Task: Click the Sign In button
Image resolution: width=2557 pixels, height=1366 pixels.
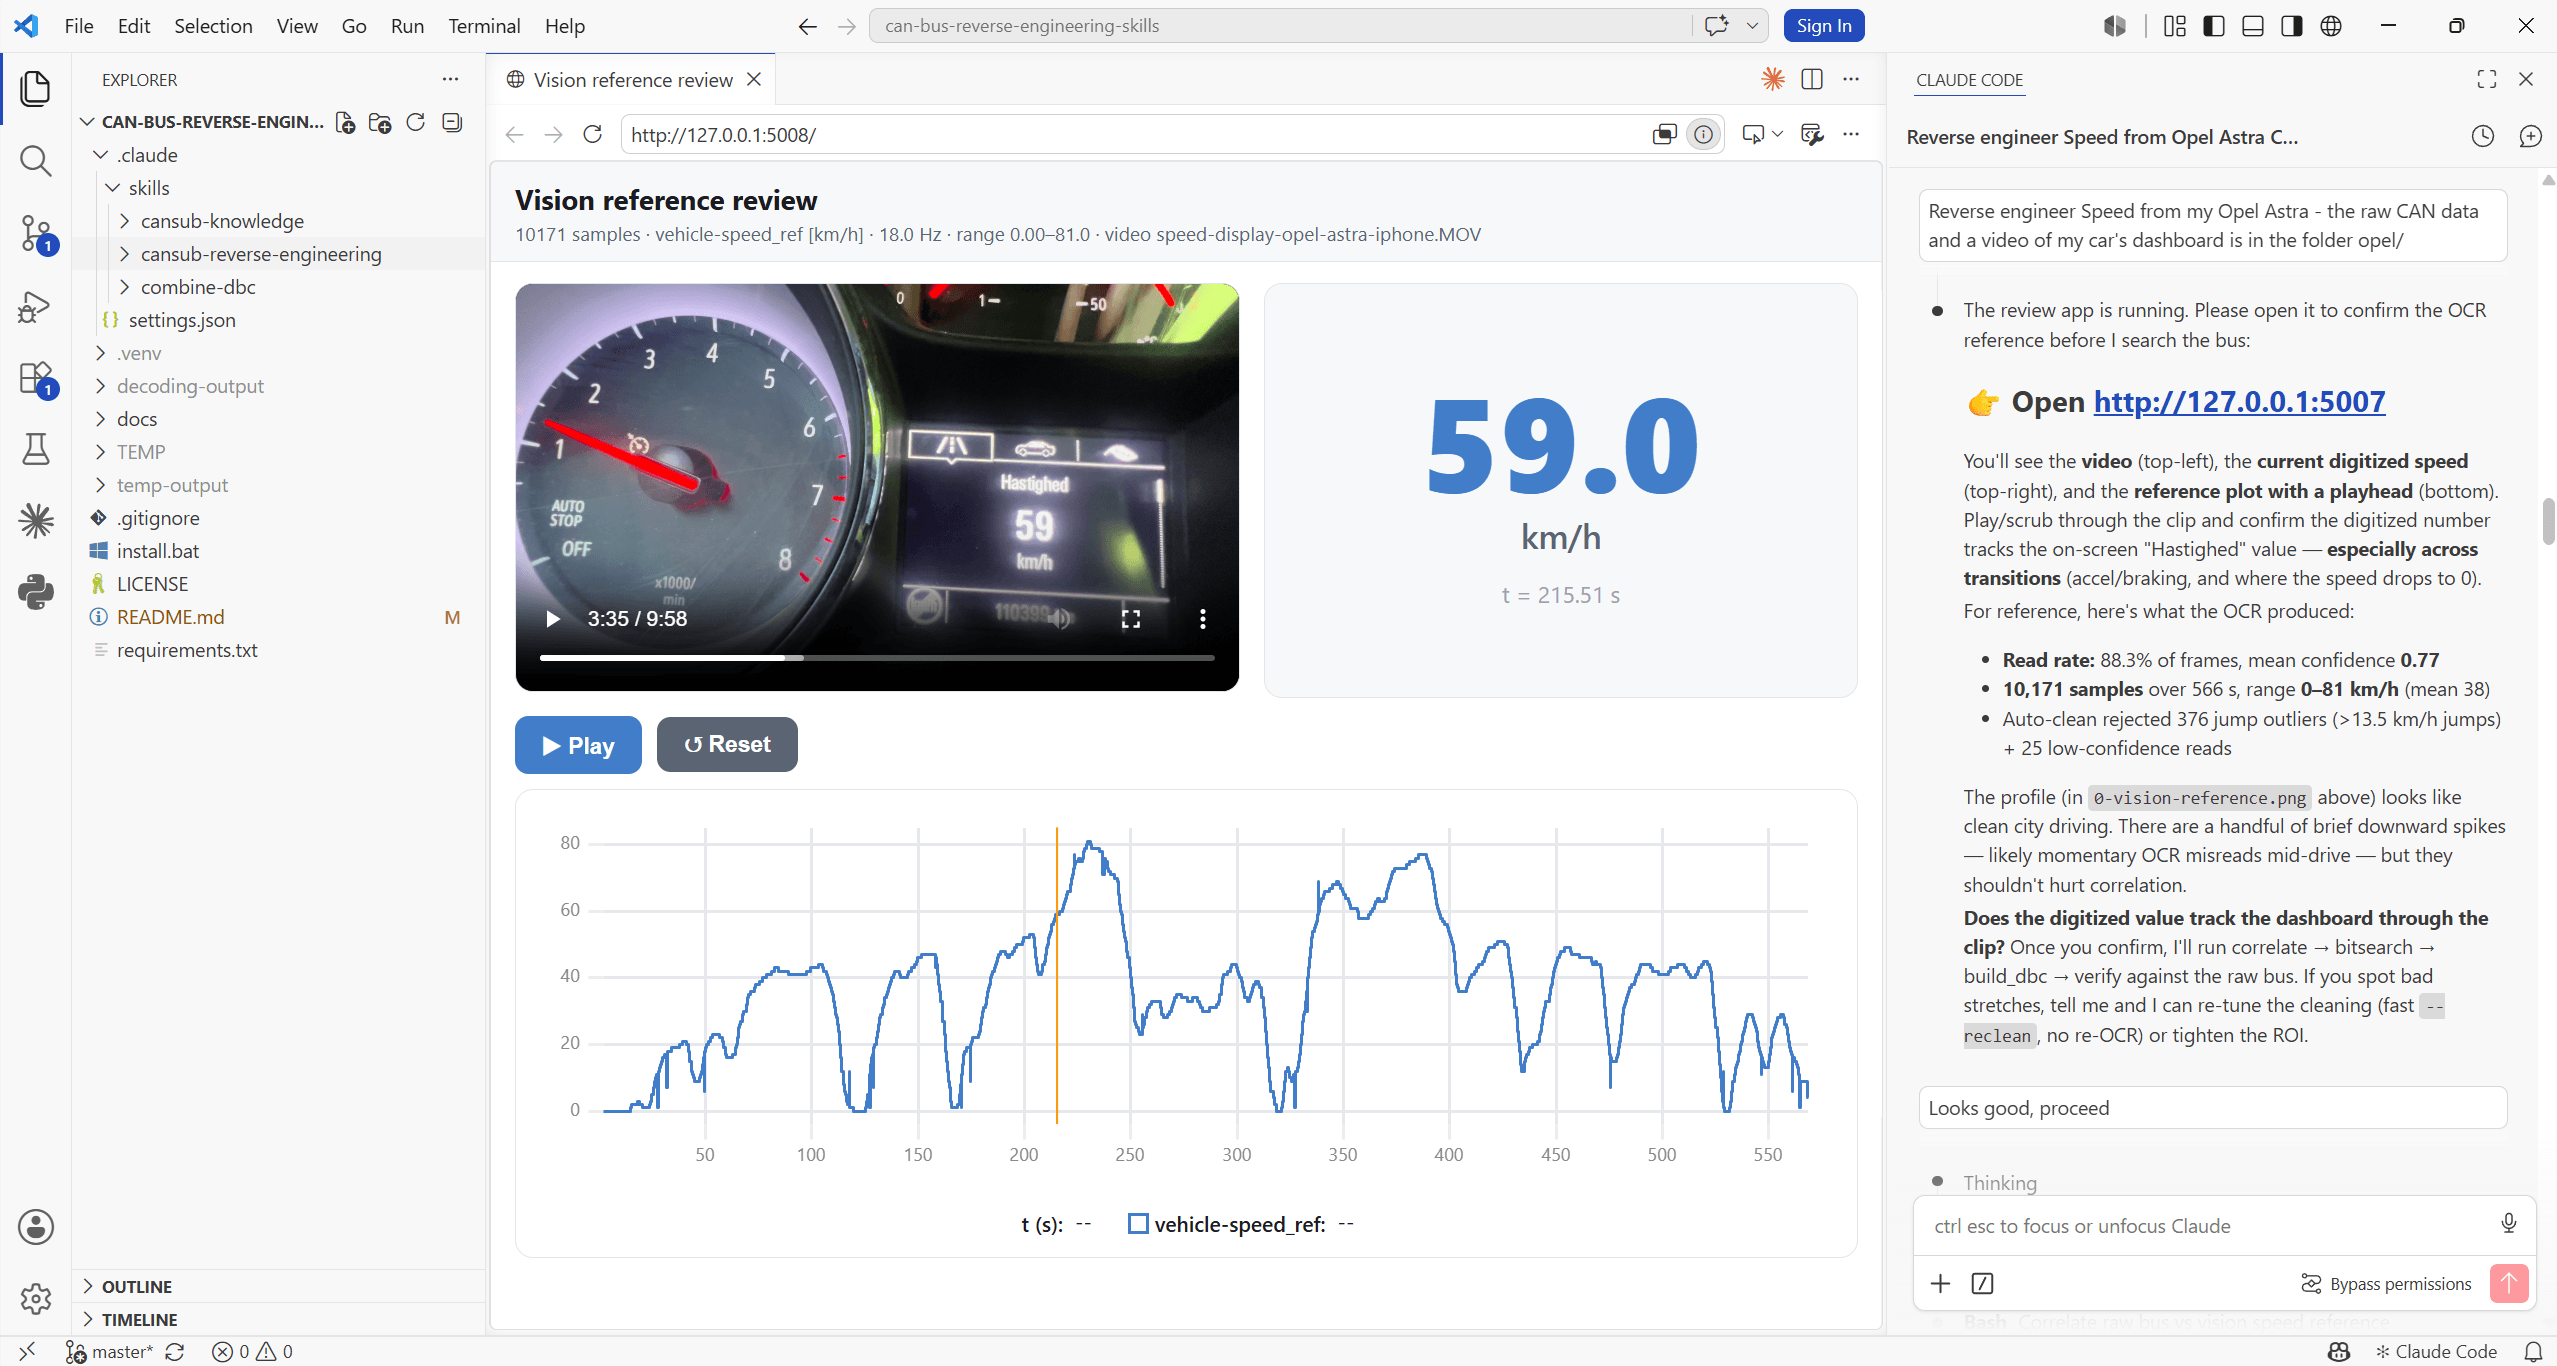Action: [1823, 26]
